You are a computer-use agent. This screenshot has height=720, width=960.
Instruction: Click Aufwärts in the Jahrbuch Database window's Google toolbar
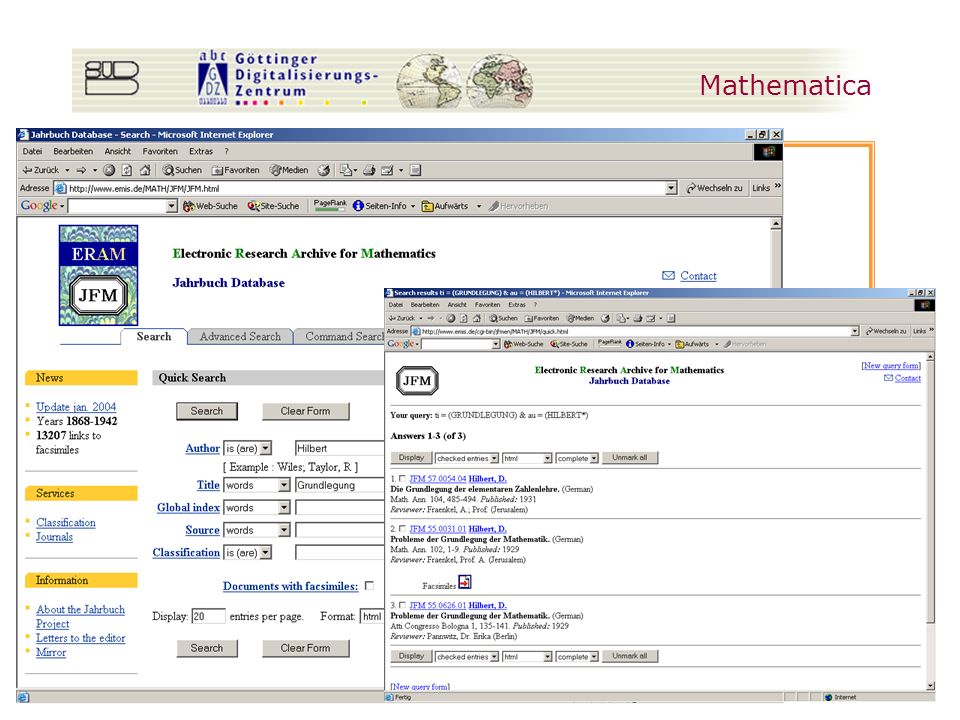445,206
